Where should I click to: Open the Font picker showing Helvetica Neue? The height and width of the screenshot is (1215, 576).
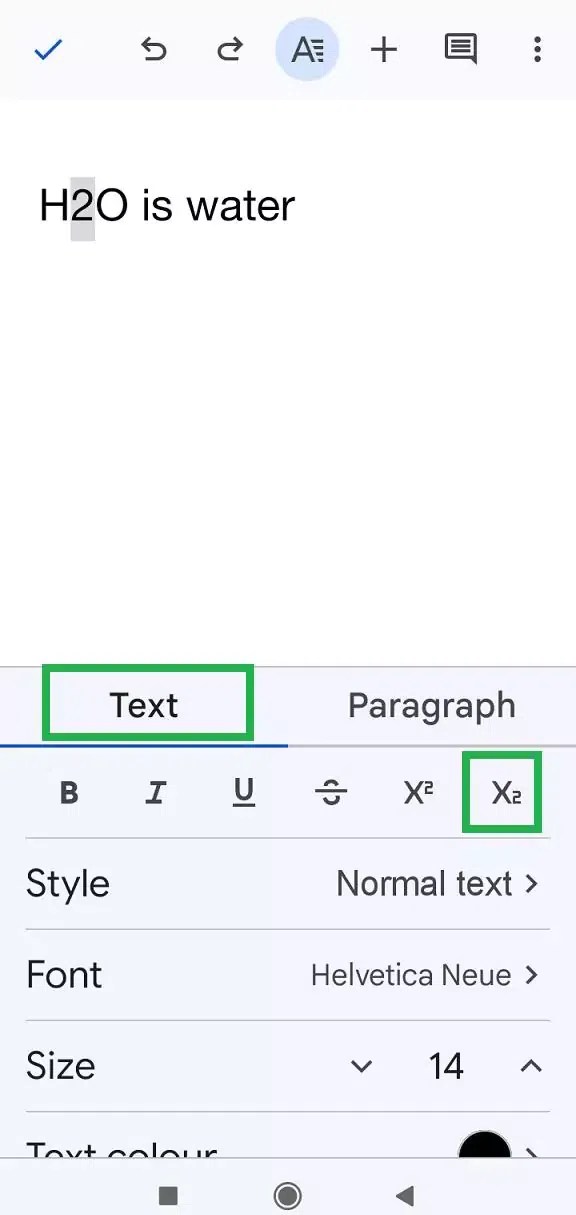coord(425,974)
